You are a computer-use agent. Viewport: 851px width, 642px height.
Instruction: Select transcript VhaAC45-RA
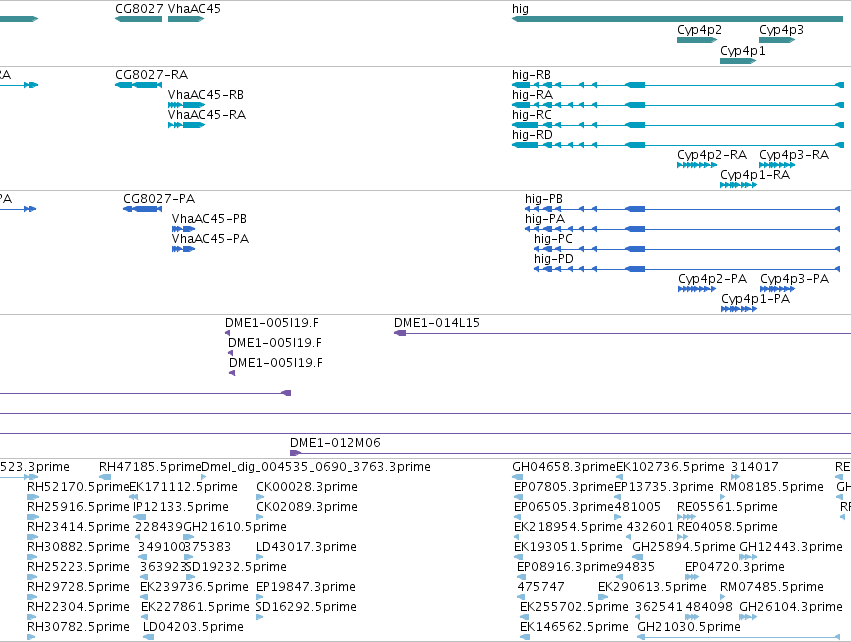186,125
